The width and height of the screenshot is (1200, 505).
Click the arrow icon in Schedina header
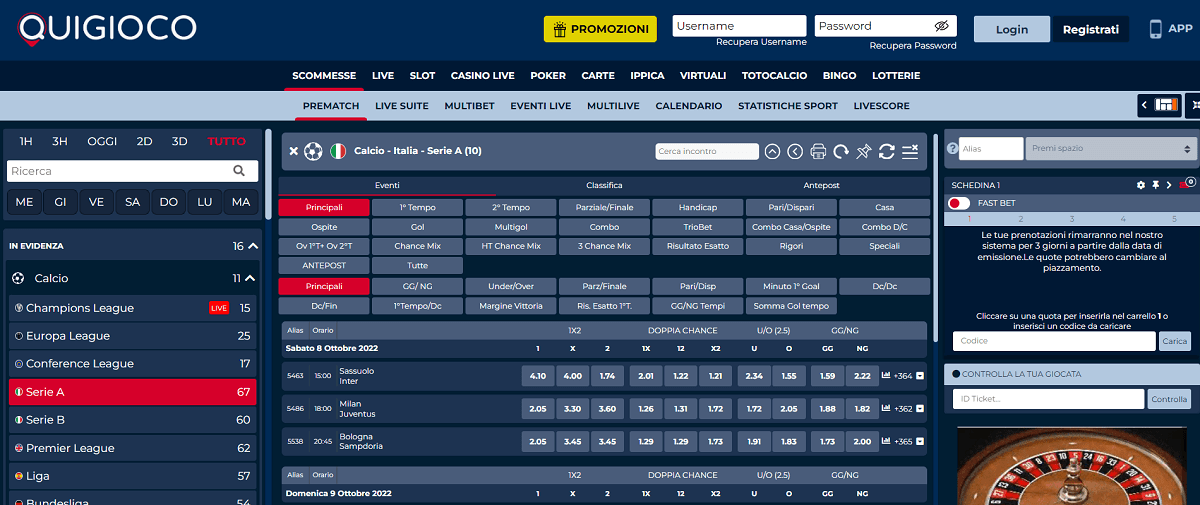tap(1168, 185)
